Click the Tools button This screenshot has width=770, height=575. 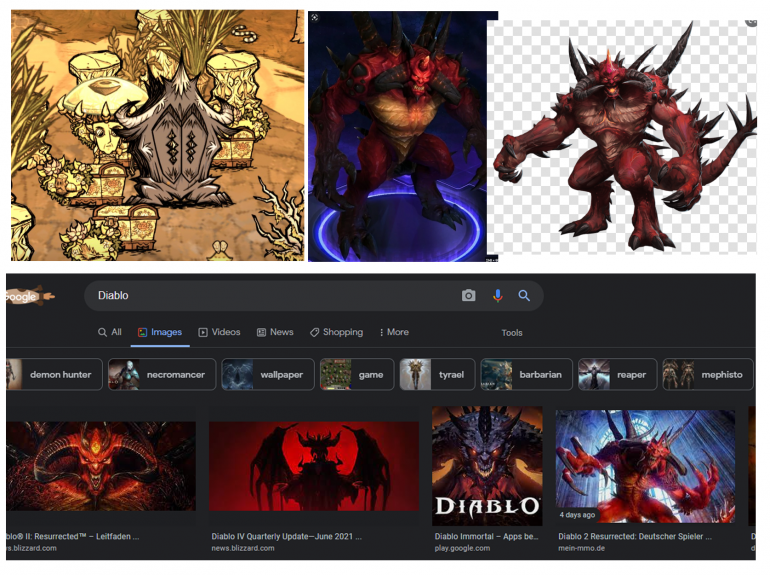[x=512, y=333]
